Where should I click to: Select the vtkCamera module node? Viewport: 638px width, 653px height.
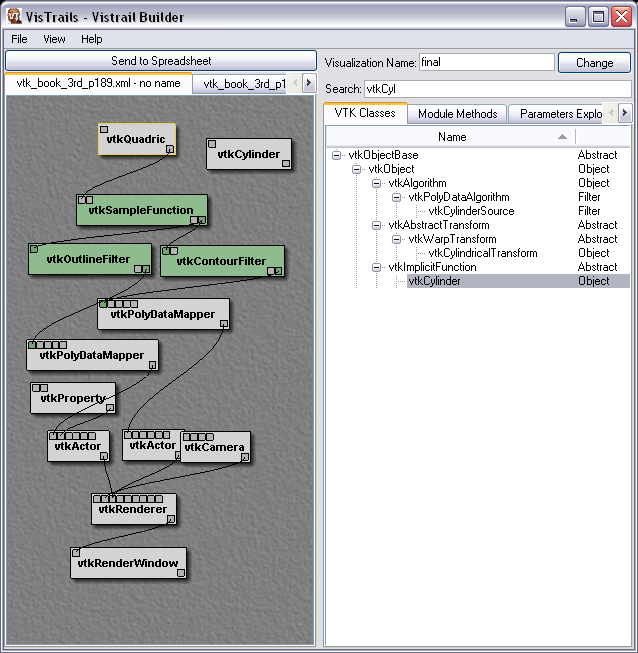[215, 447]
